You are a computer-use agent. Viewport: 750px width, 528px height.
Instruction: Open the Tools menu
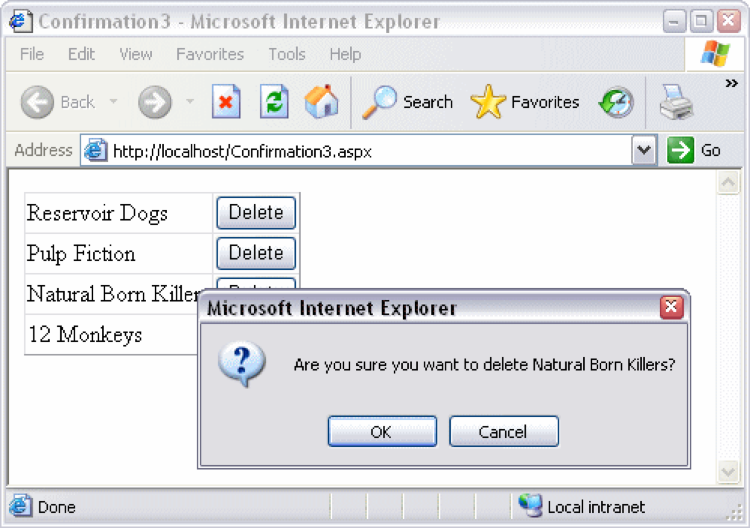click(x=287, y=54)
